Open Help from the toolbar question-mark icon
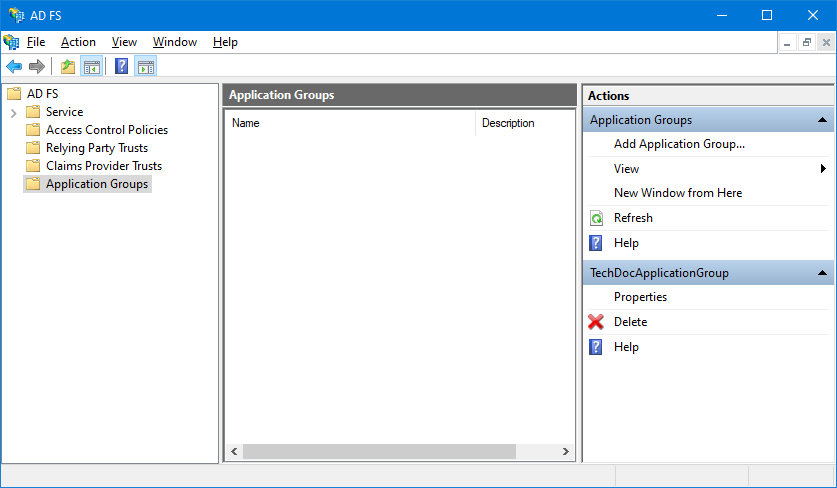837x488 pixels. pos(122,67)
